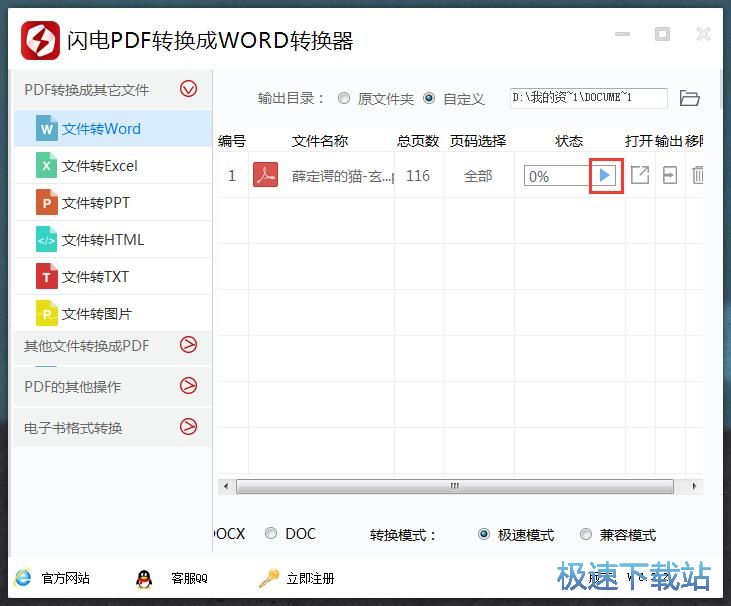Click the horizontal scrollbar thumb
The height and width of the screenshot is (606, 731).
click(x=455, y=486)
